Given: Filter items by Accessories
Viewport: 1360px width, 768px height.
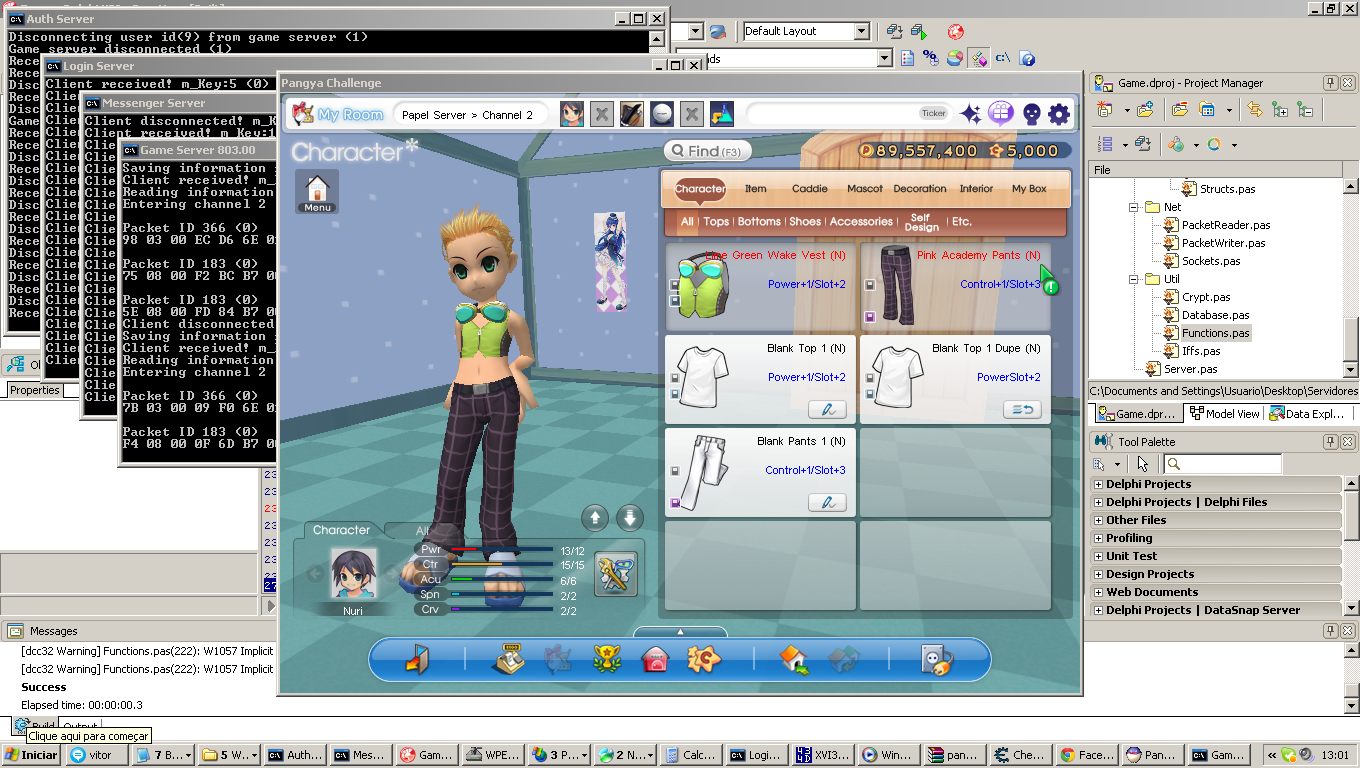Looking at the screenshot, I should click(x=861, y=222).
